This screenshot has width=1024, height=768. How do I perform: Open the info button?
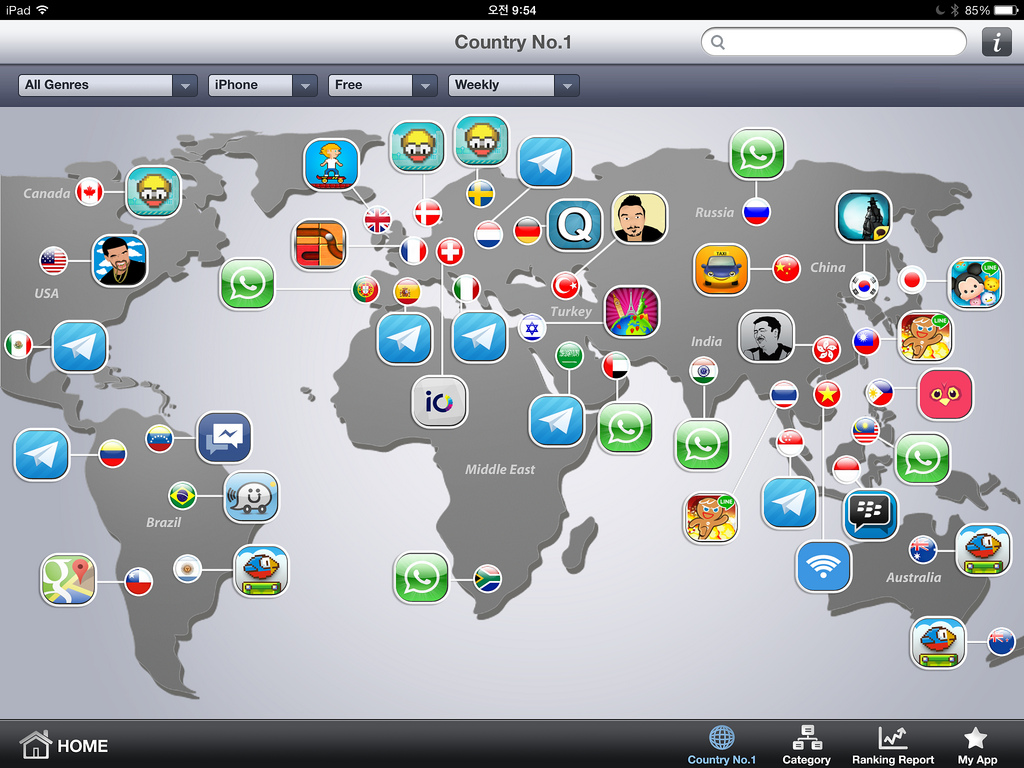point(996,42)
